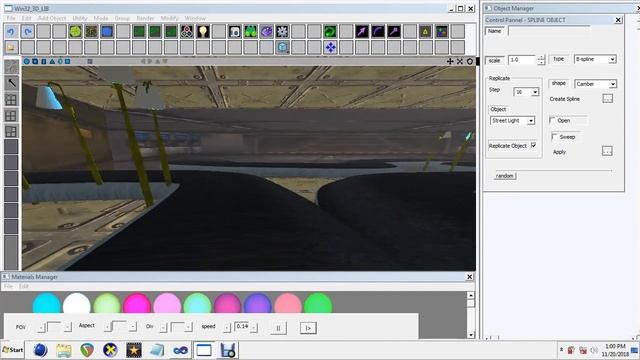Open the Modify menu

point(169,18)
